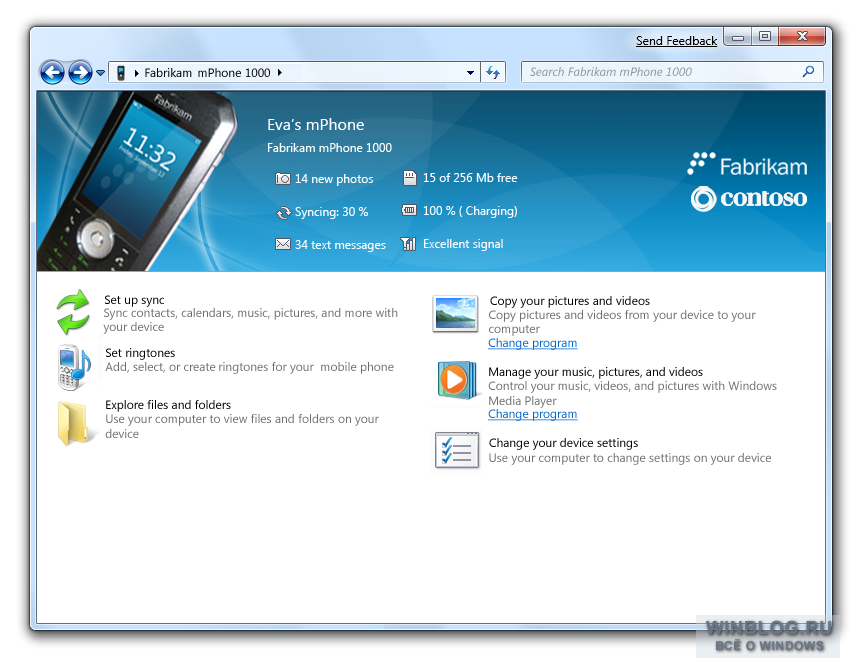Click the Set ringtones phone icon
The height and width of the screenshot is (669, 850).
pos(74,368)
